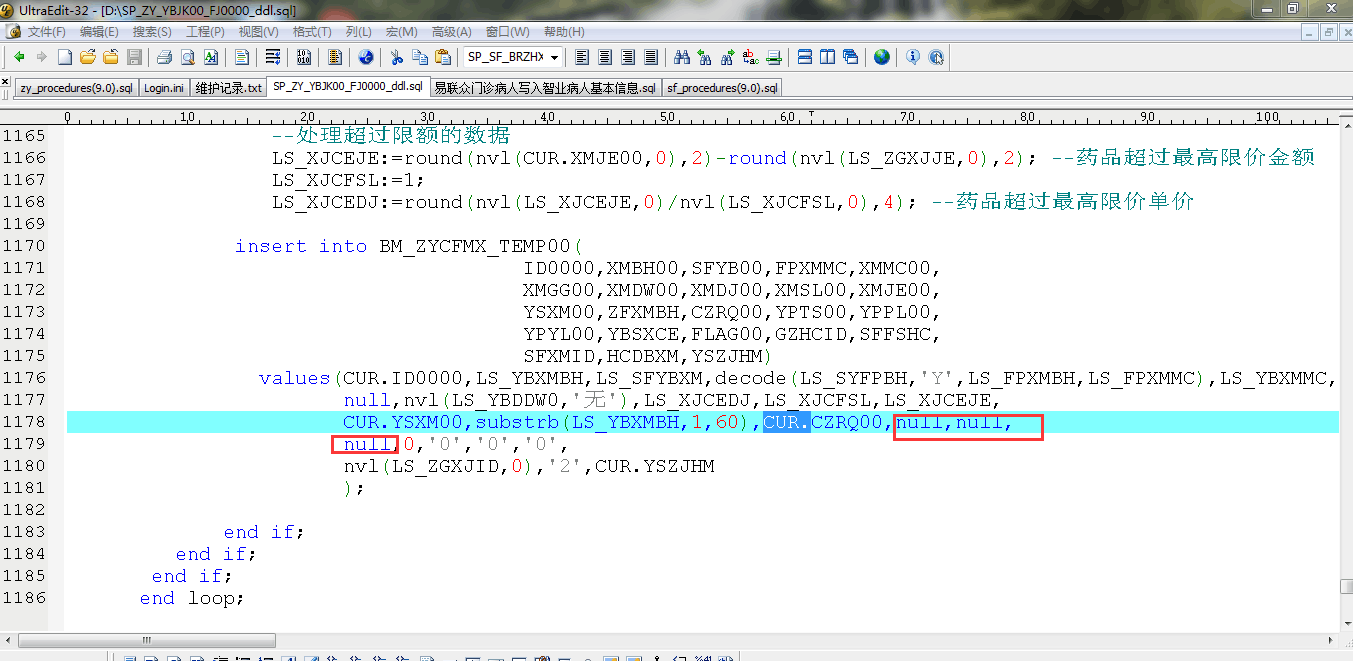Print the current document

pos(164,57)
